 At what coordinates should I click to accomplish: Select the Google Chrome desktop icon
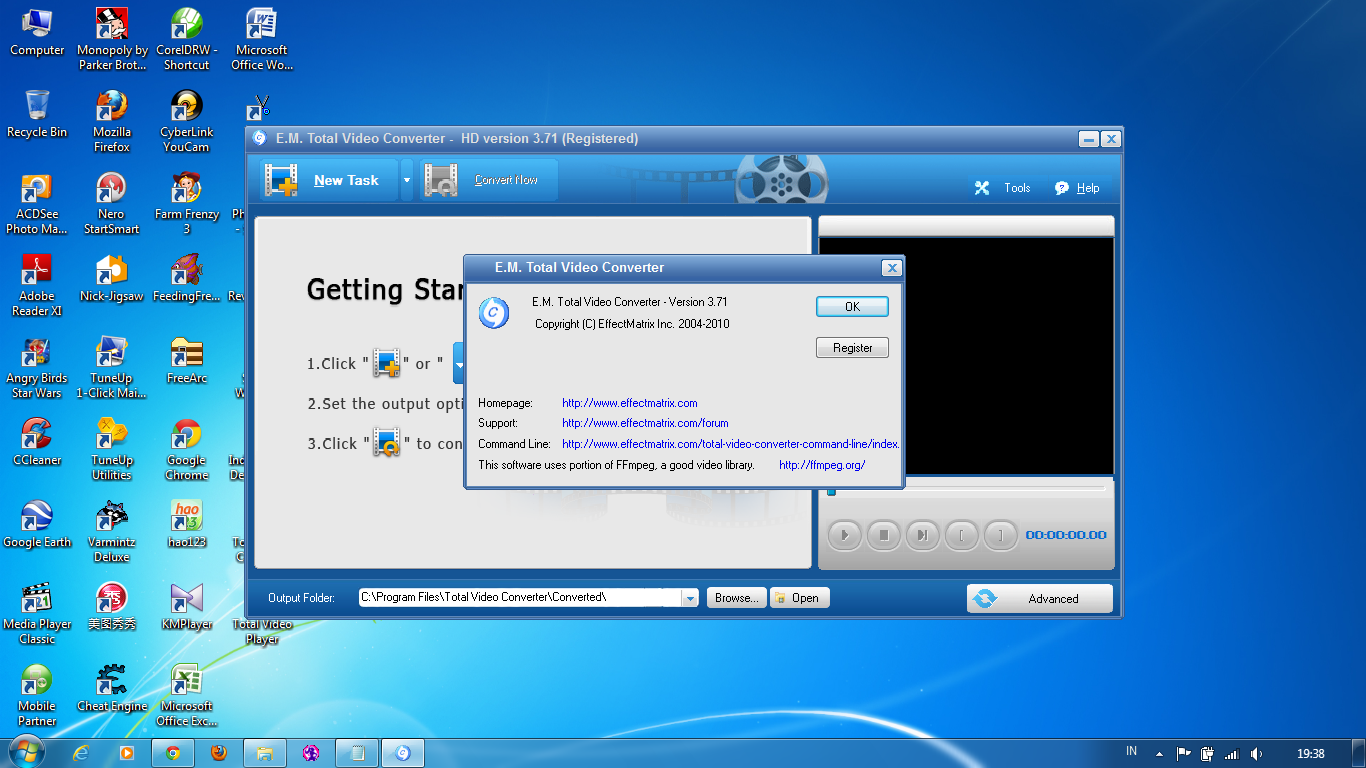187,450
